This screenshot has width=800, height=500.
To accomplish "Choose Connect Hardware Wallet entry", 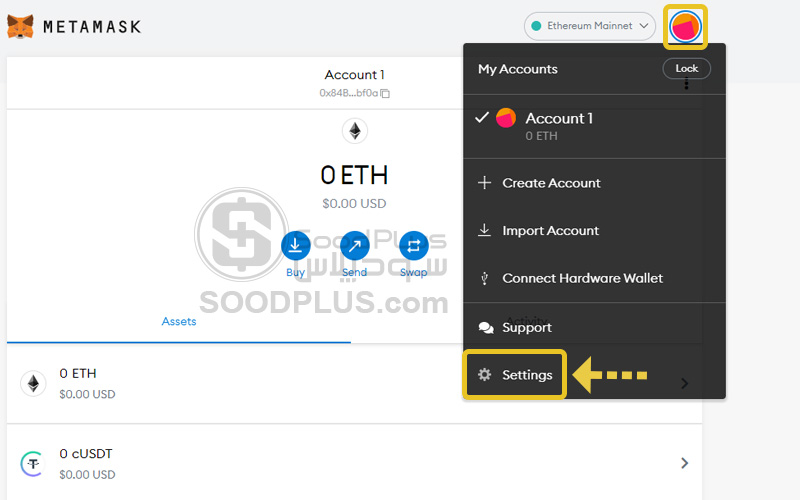I will click(594, 278).
